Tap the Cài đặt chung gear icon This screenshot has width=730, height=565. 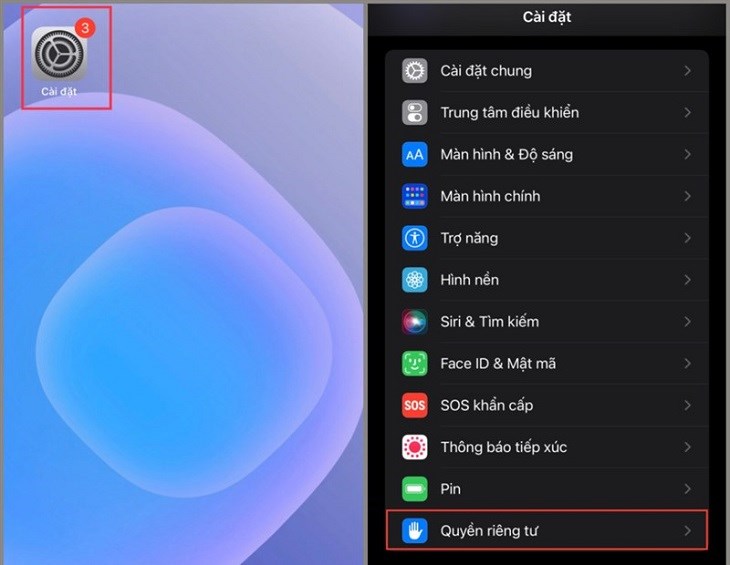[414, 71]
